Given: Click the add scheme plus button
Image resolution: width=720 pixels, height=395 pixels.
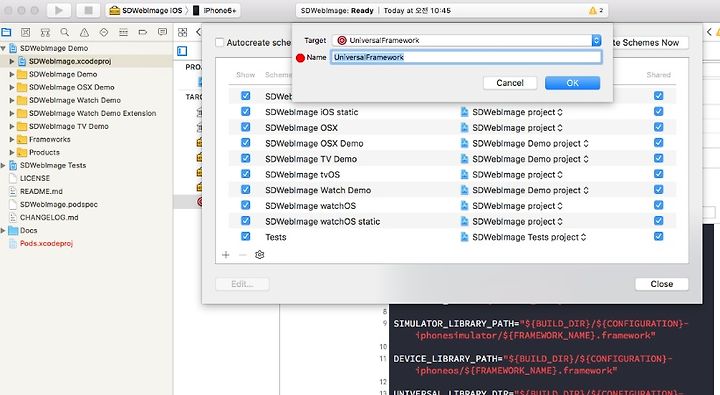Looking at the screenshot, I should (225, 254).
